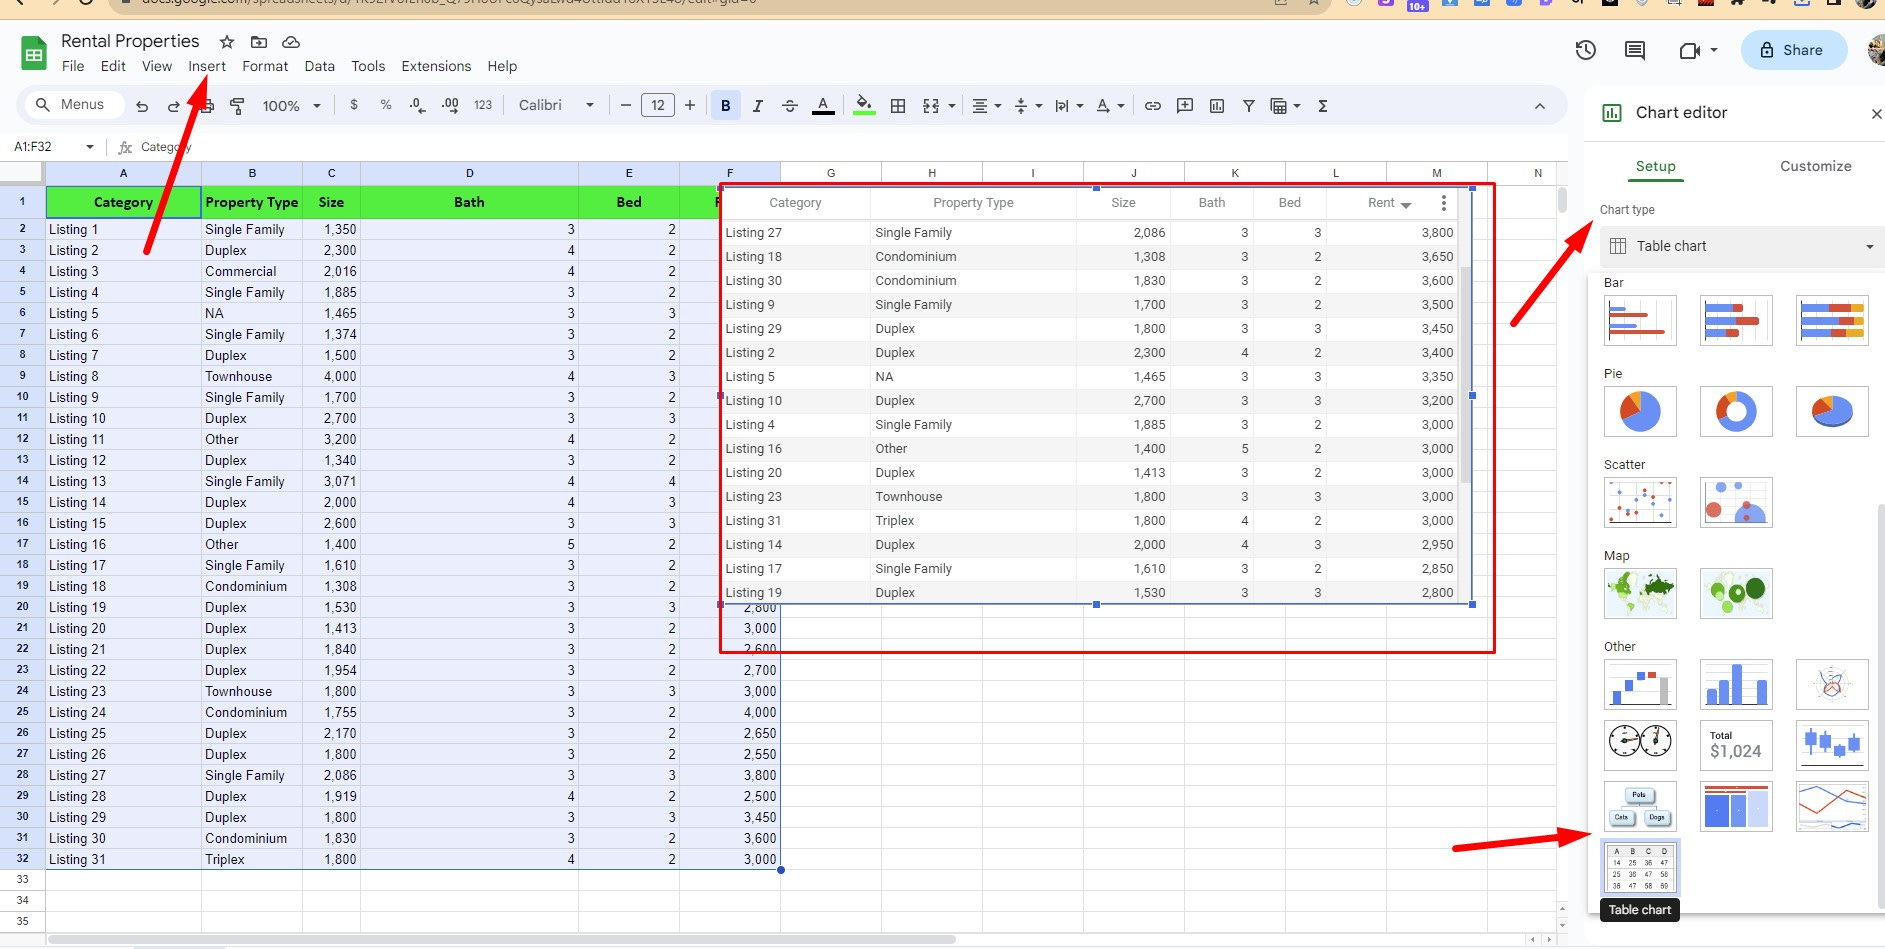The height and width of the screenshot is (949, 1885).
Task: Click the font size field
Action: pyautogui.click(x=657, y=105)
